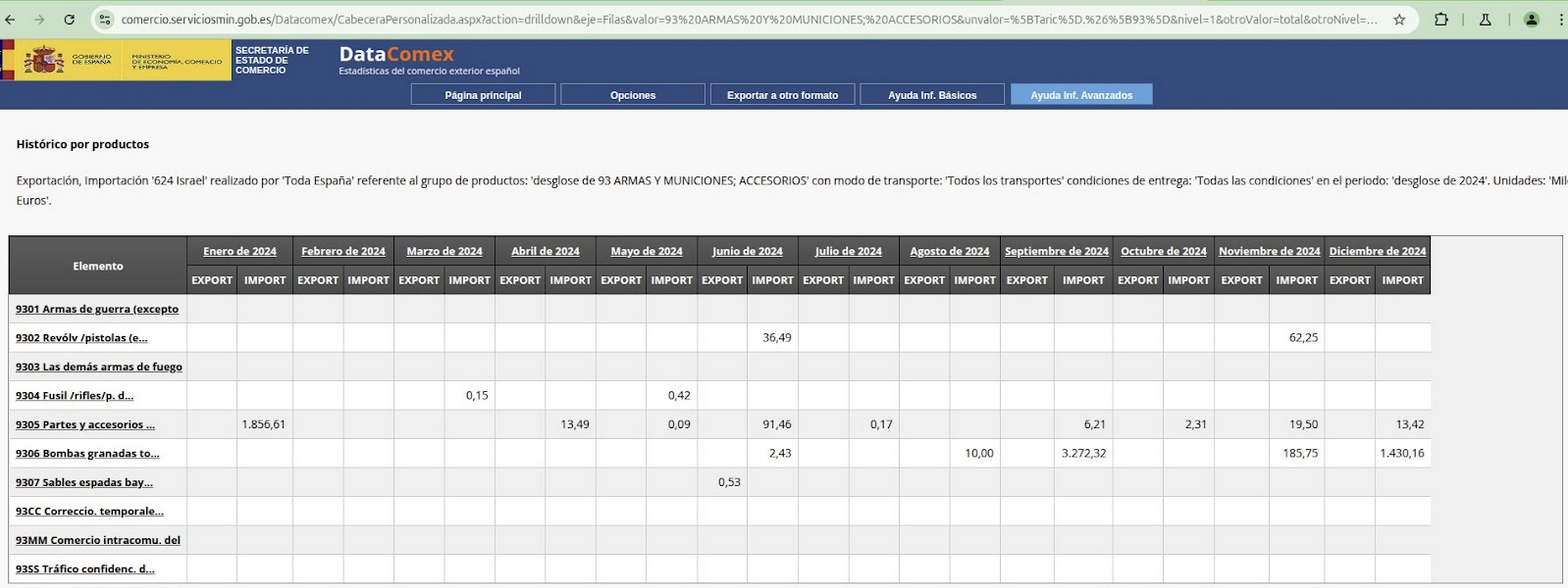Open the browser profile avatar icon
This screenshot has height=588, width=1568.
coord(1531,19)
